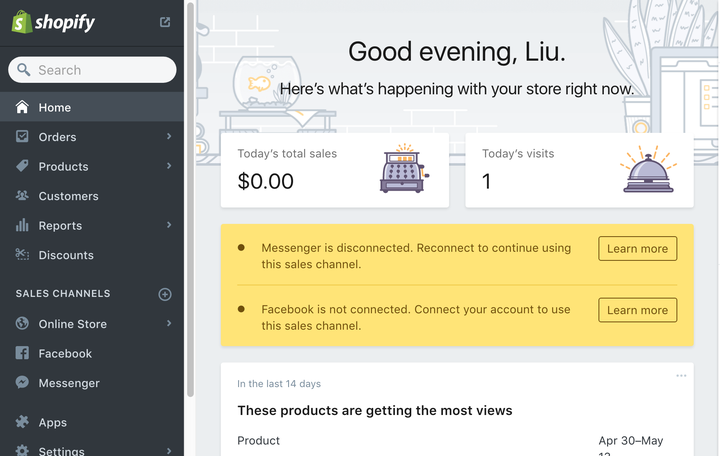Click the sidebar vertical scrollbar

(x=191, y=198)
